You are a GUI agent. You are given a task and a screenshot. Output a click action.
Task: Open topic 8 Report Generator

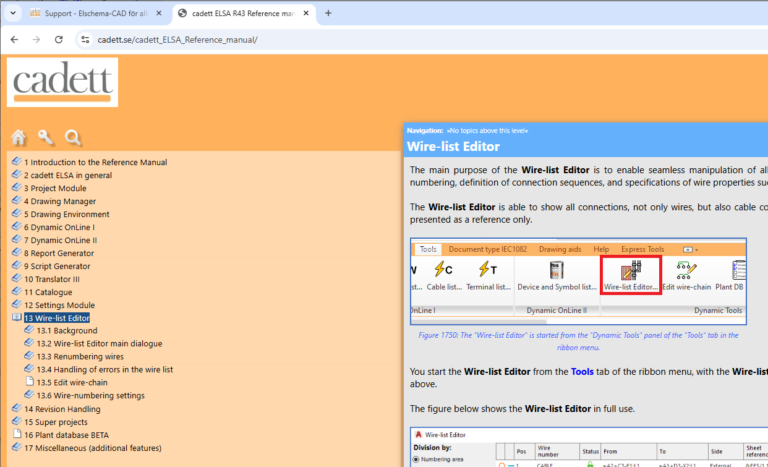coord(59,253)
